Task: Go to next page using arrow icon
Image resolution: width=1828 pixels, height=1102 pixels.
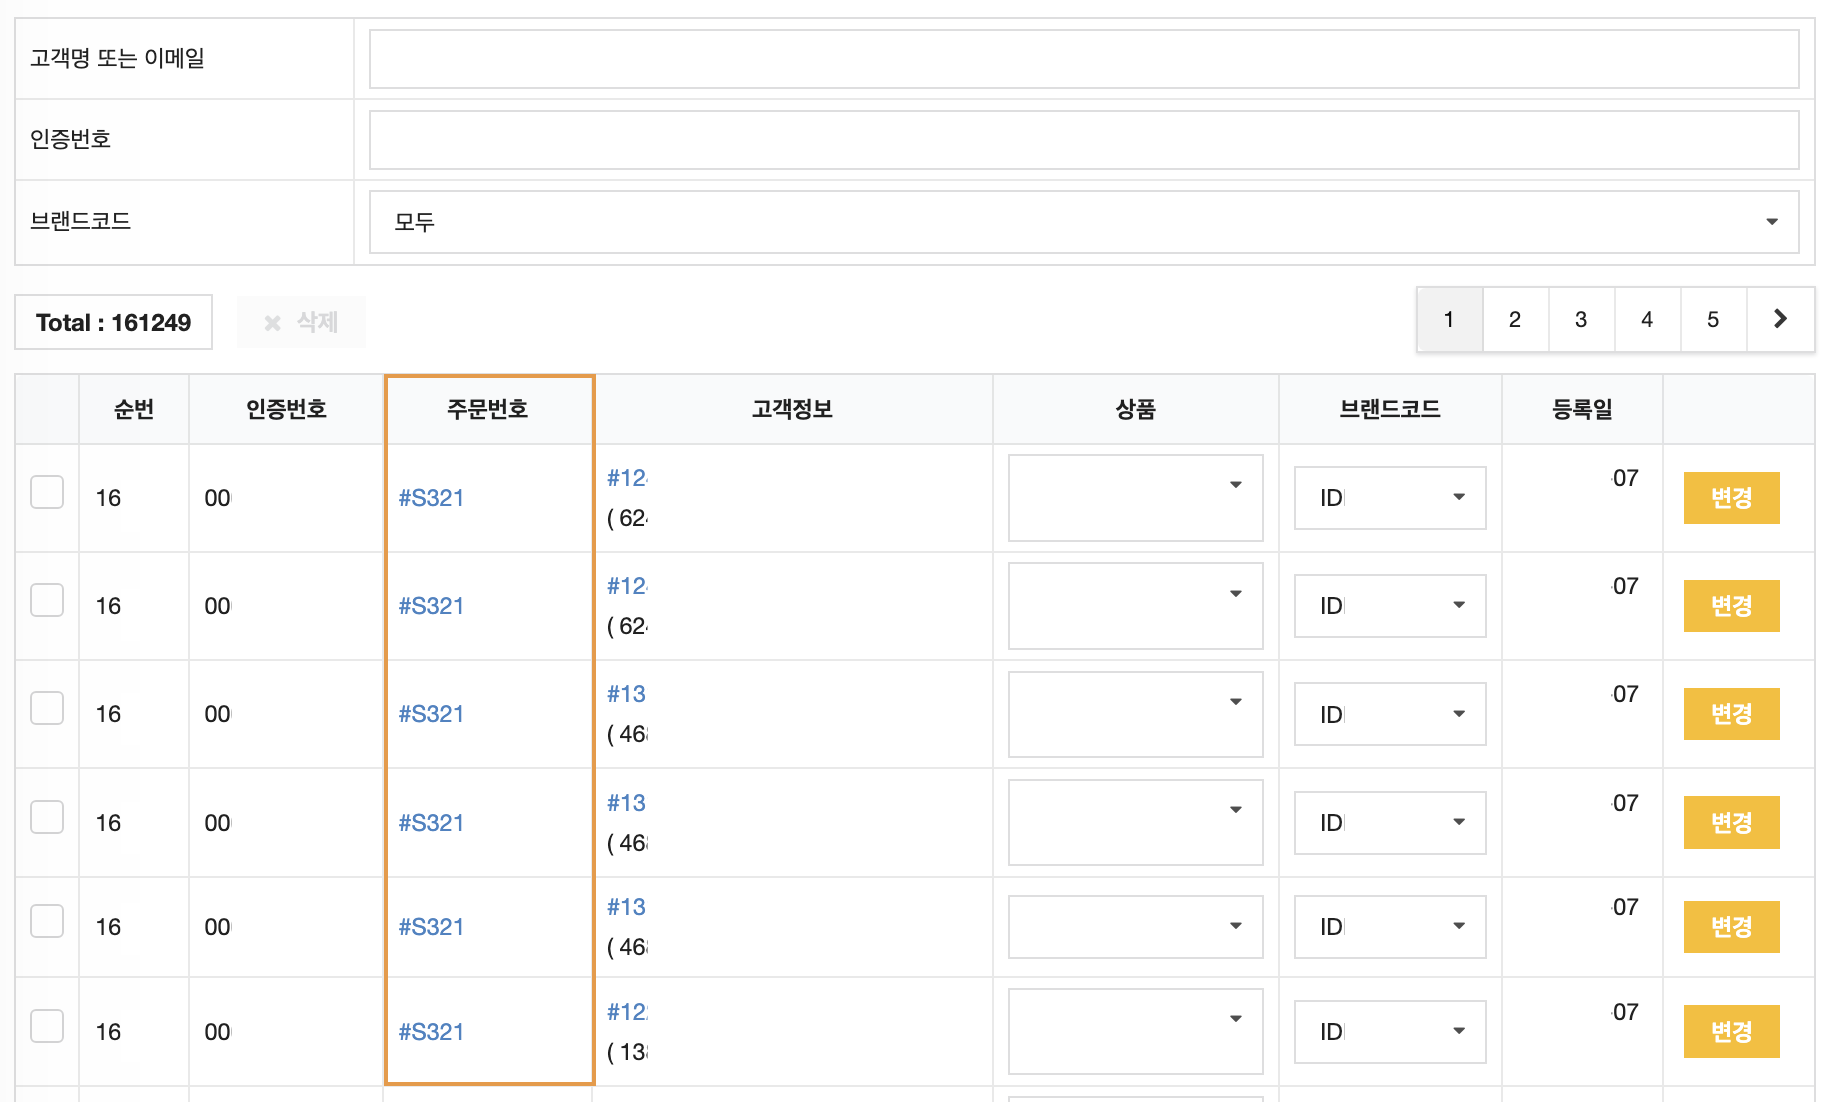Action: pos(1780,319)
